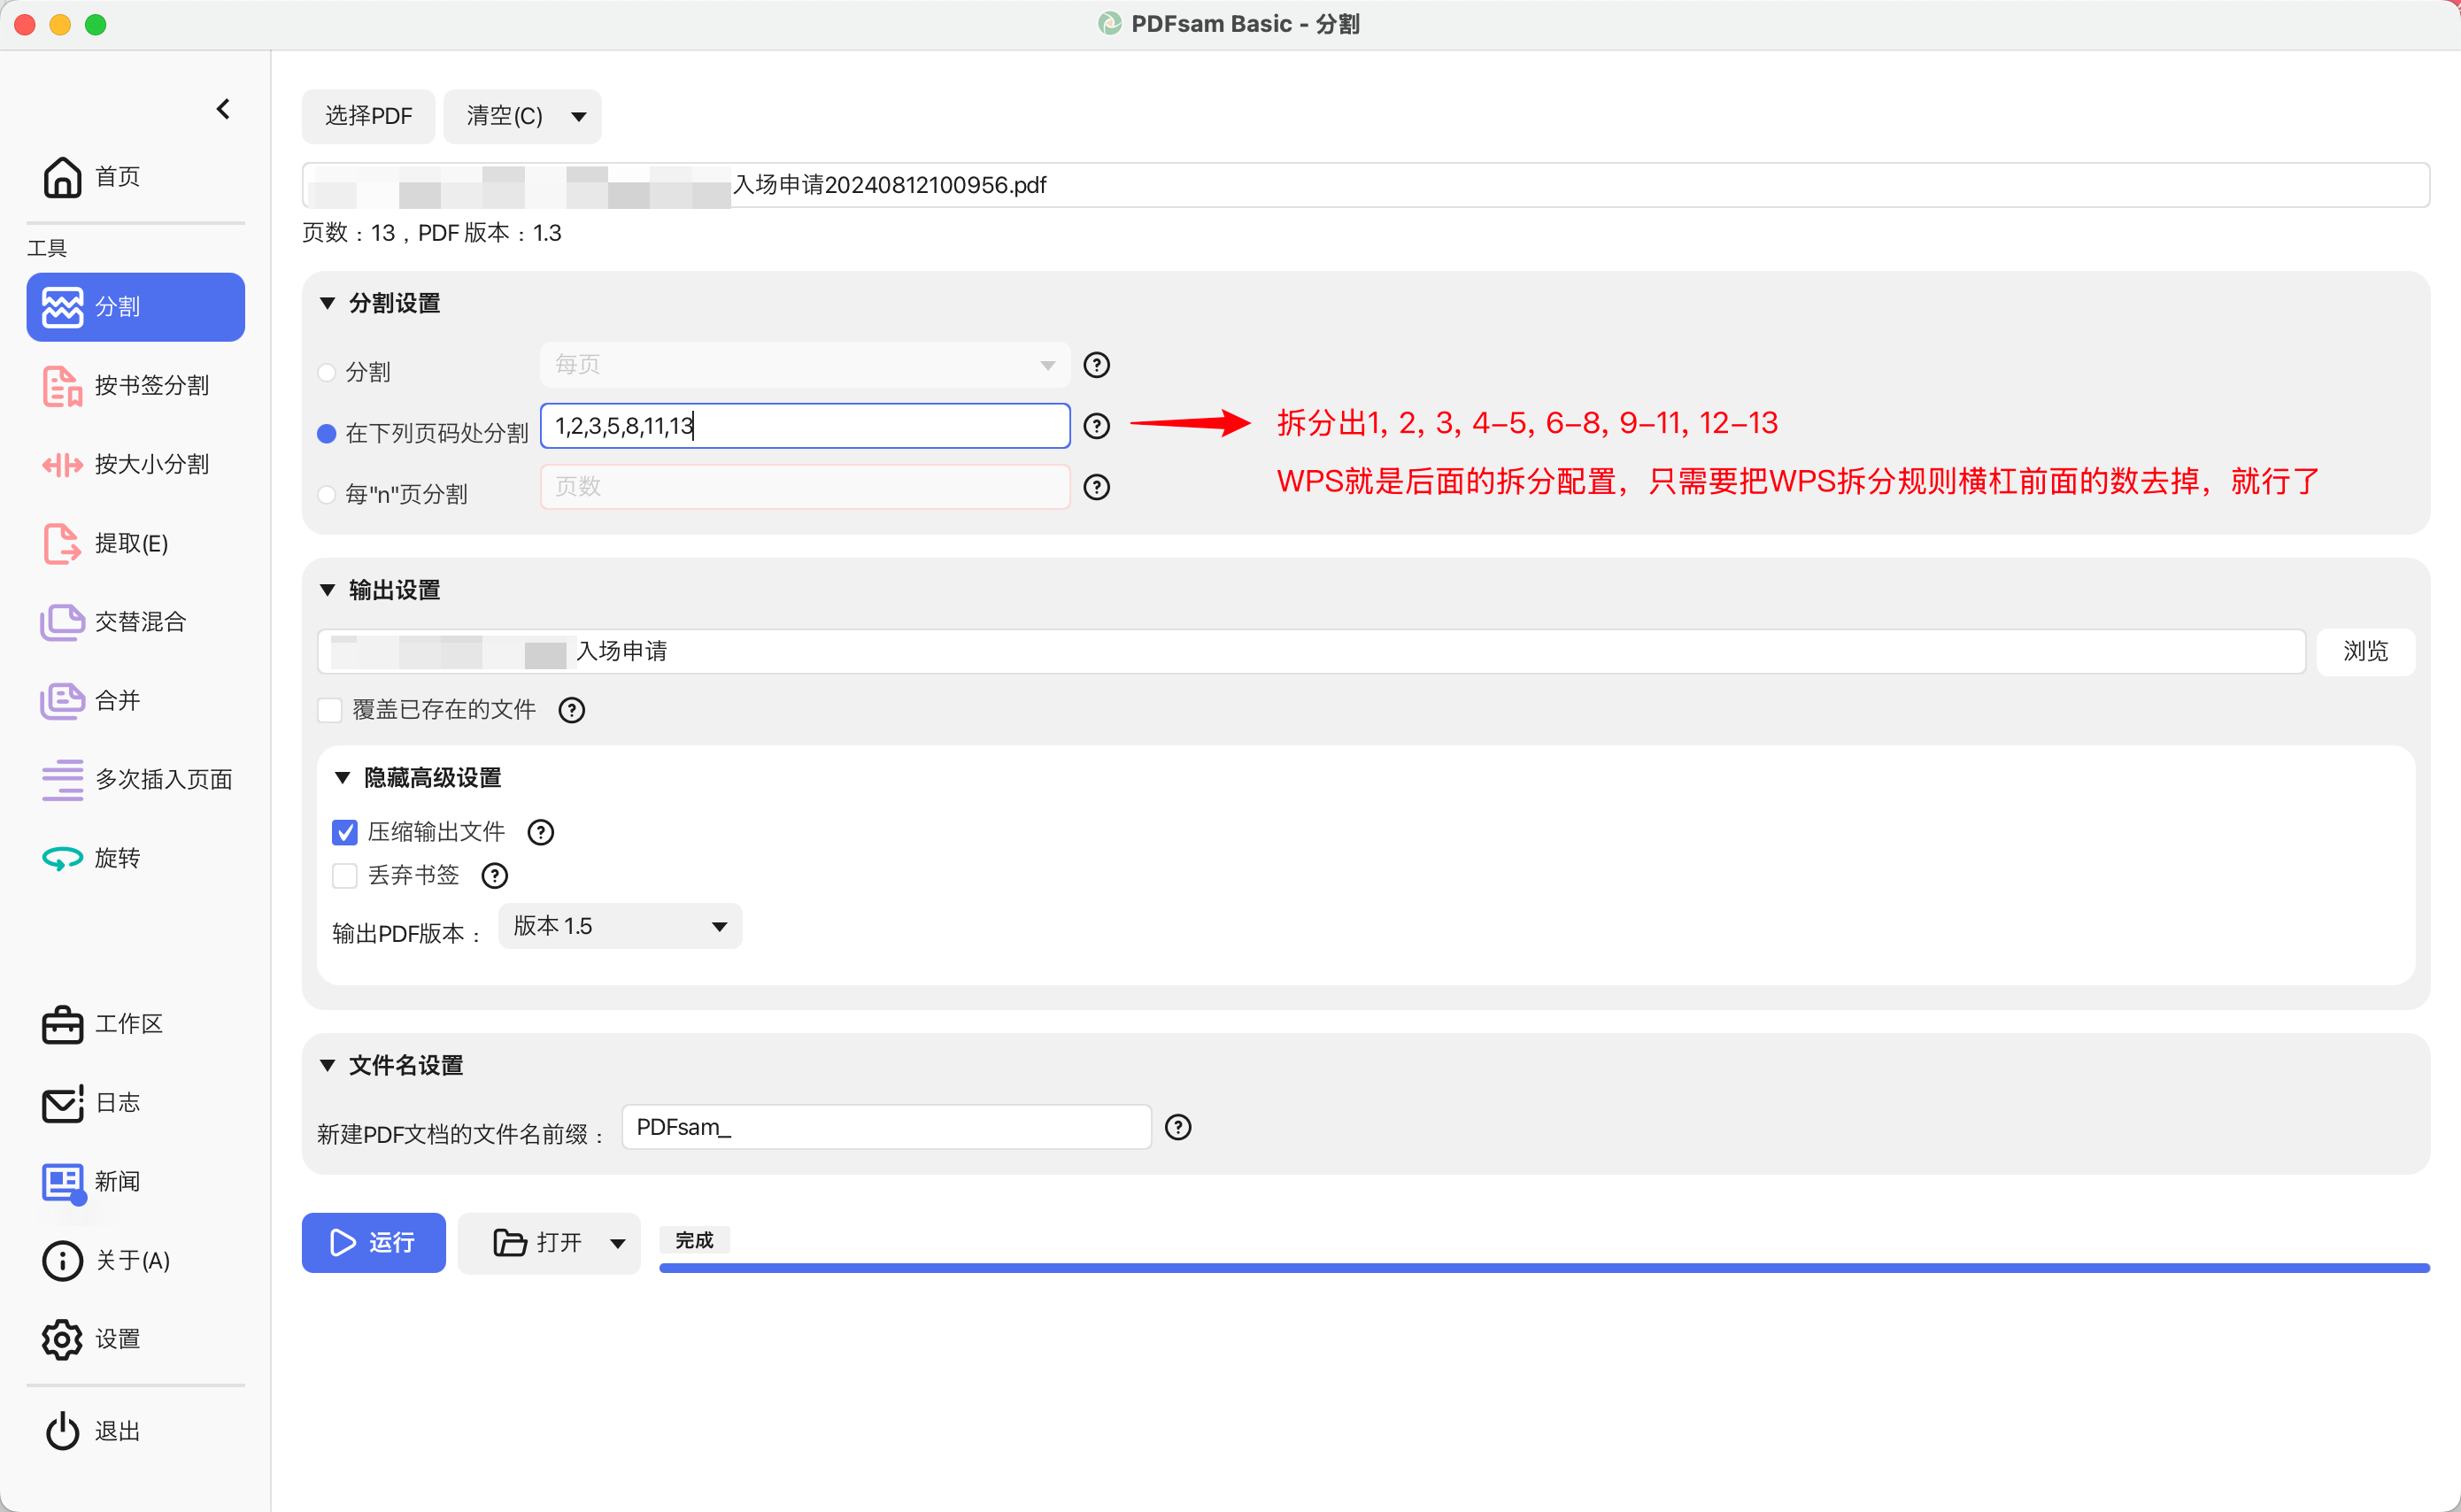Collapse the sidebar with the chevron arrow

pos(223,109)
